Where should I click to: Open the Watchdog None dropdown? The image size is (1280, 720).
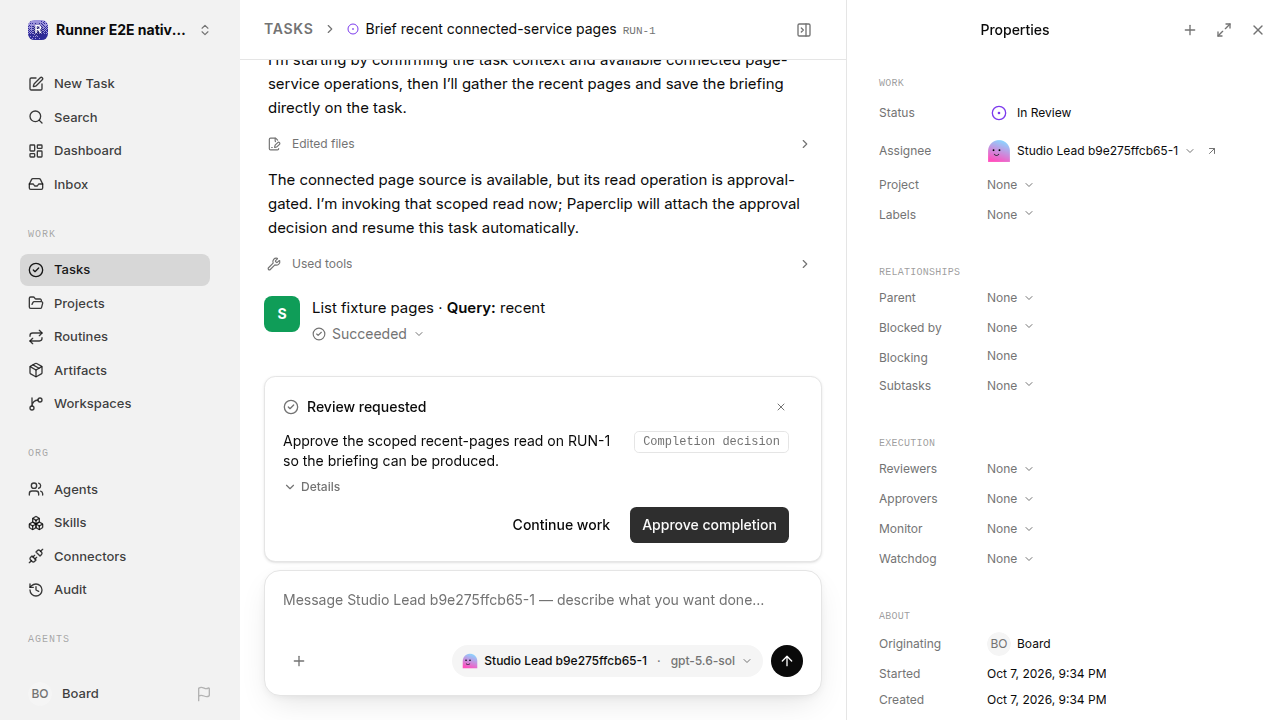coord(1010,559)
